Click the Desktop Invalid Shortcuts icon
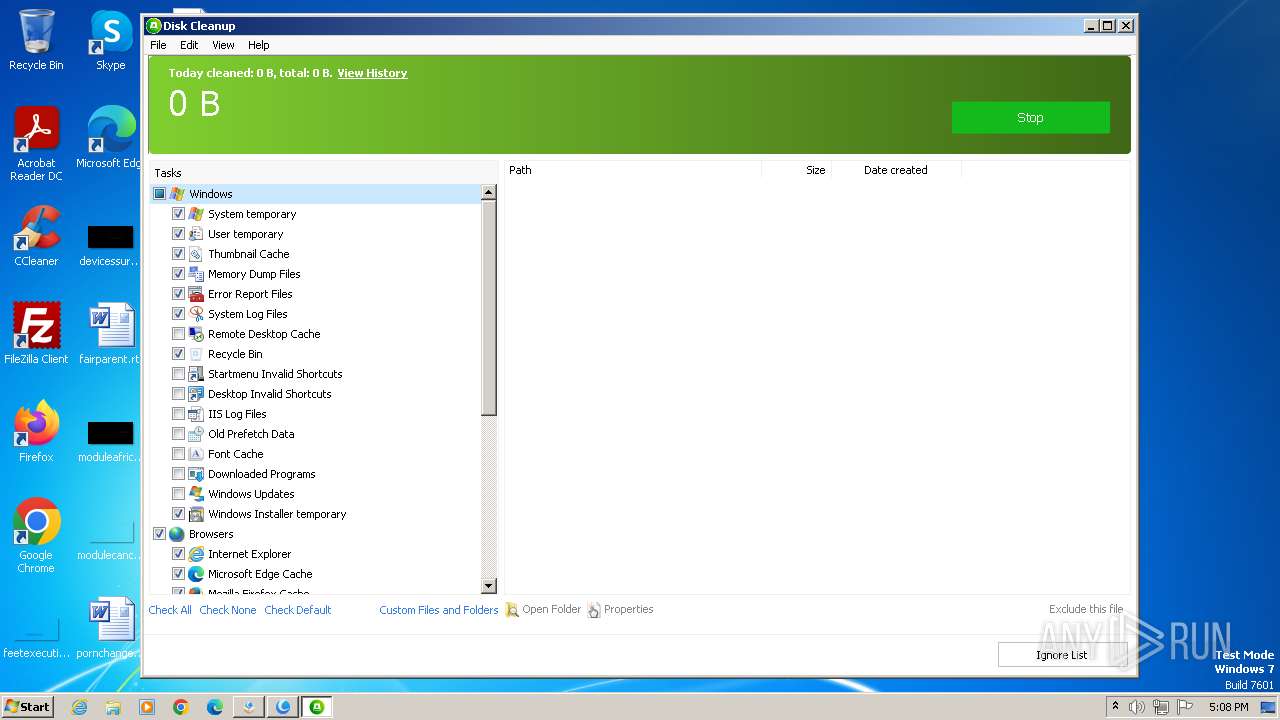Viewport: 1280px width, 720px height. pos(196,394)
